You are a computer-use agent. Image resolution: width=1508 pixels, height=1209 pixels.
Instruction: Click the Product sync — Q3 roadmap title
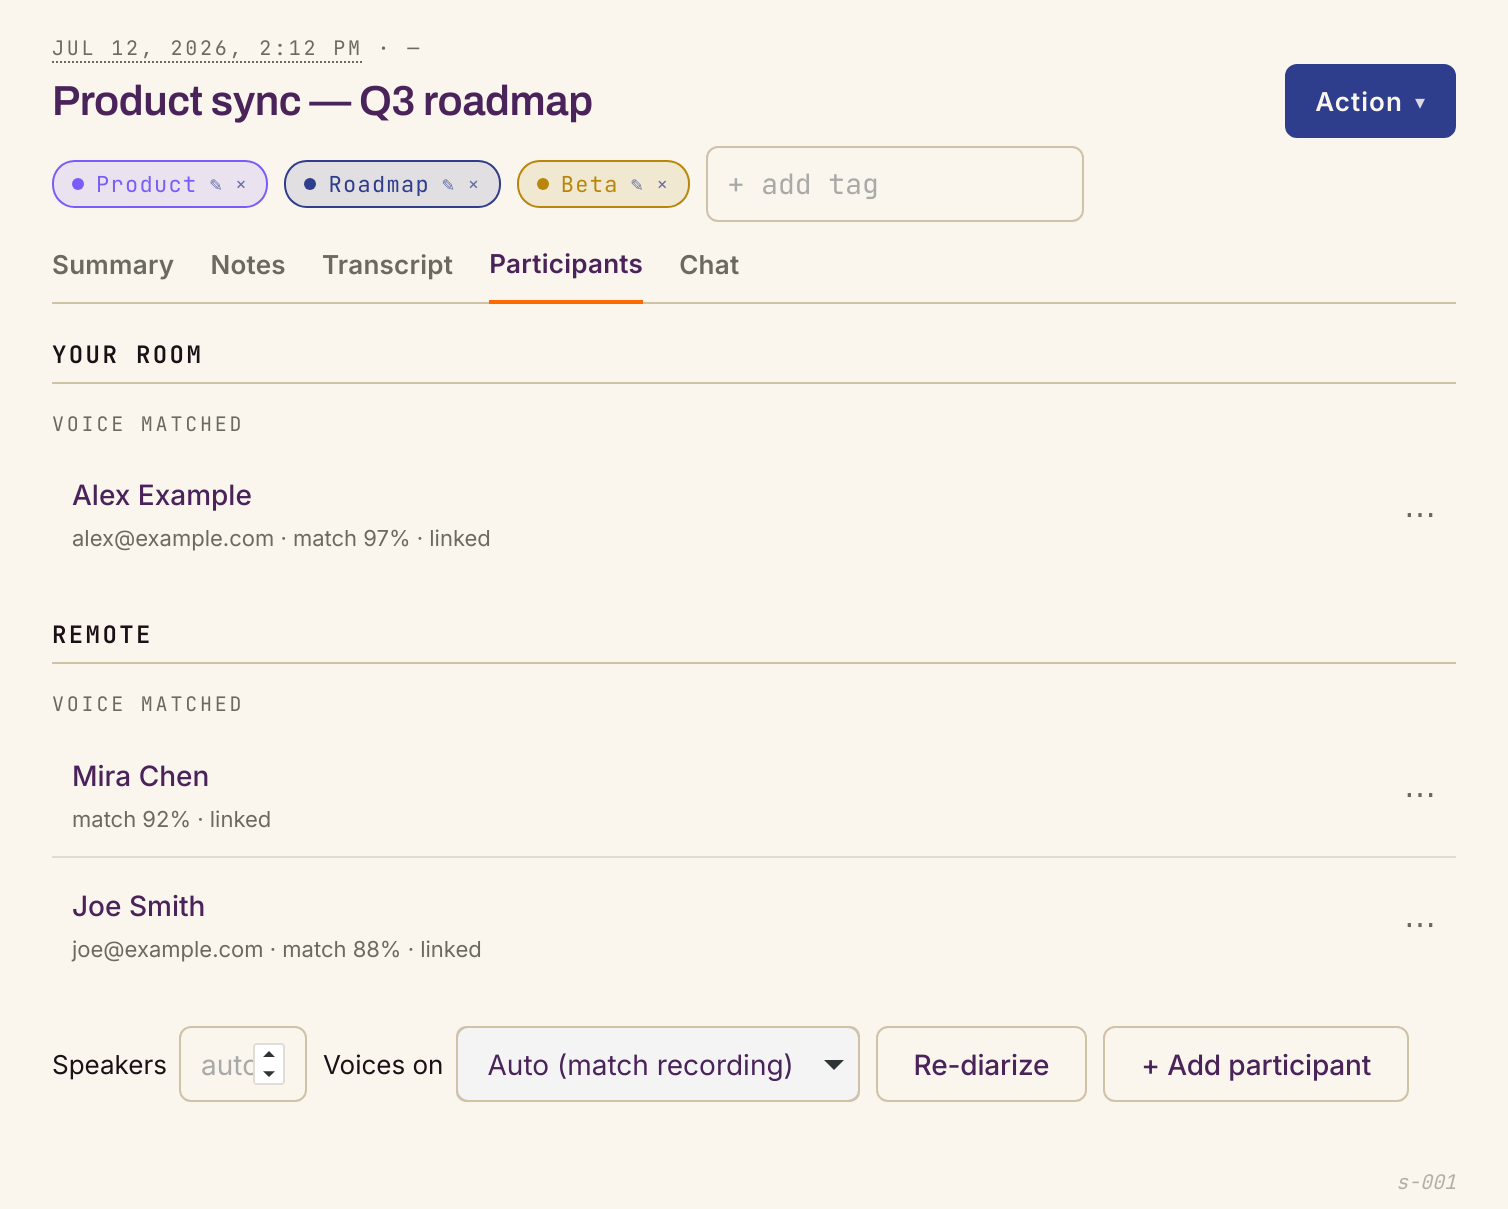pyautogui.click(x=322, y=101)
